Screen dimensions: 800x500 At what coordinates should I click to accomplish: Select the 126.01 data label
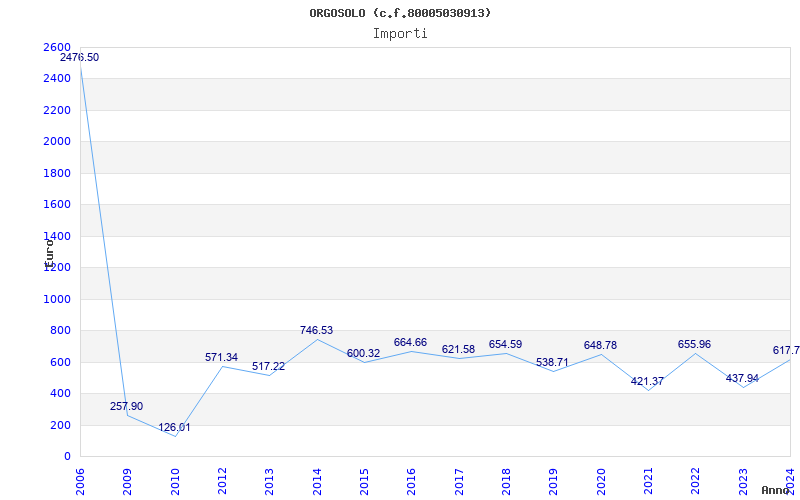click(x=174, y=427)
